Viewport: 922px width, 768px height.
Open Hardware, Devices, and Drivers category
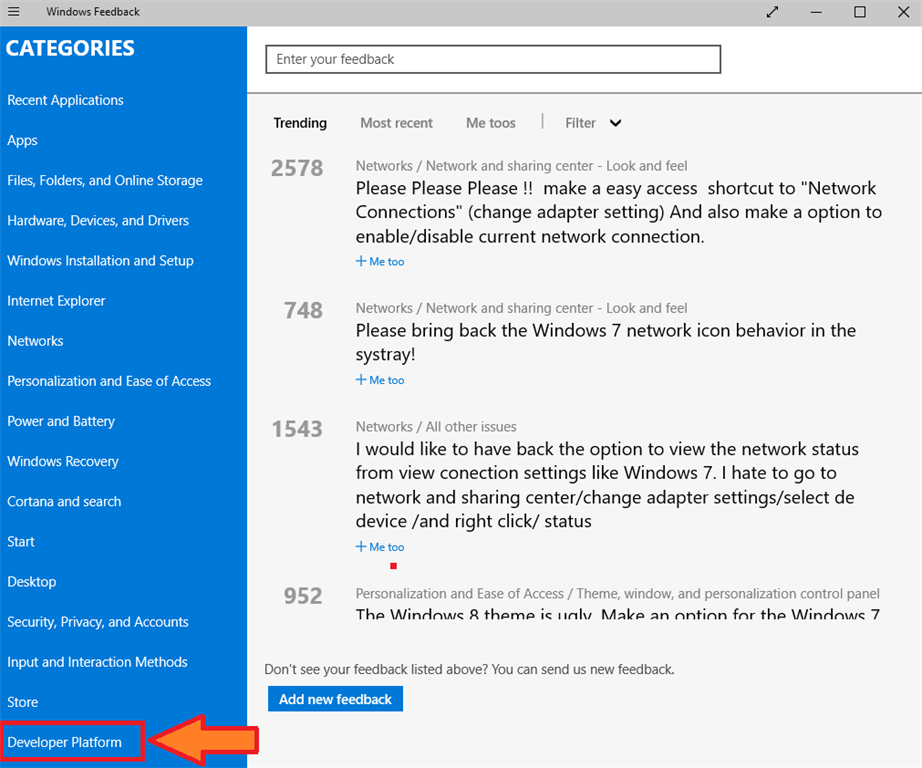click(98, 221)
